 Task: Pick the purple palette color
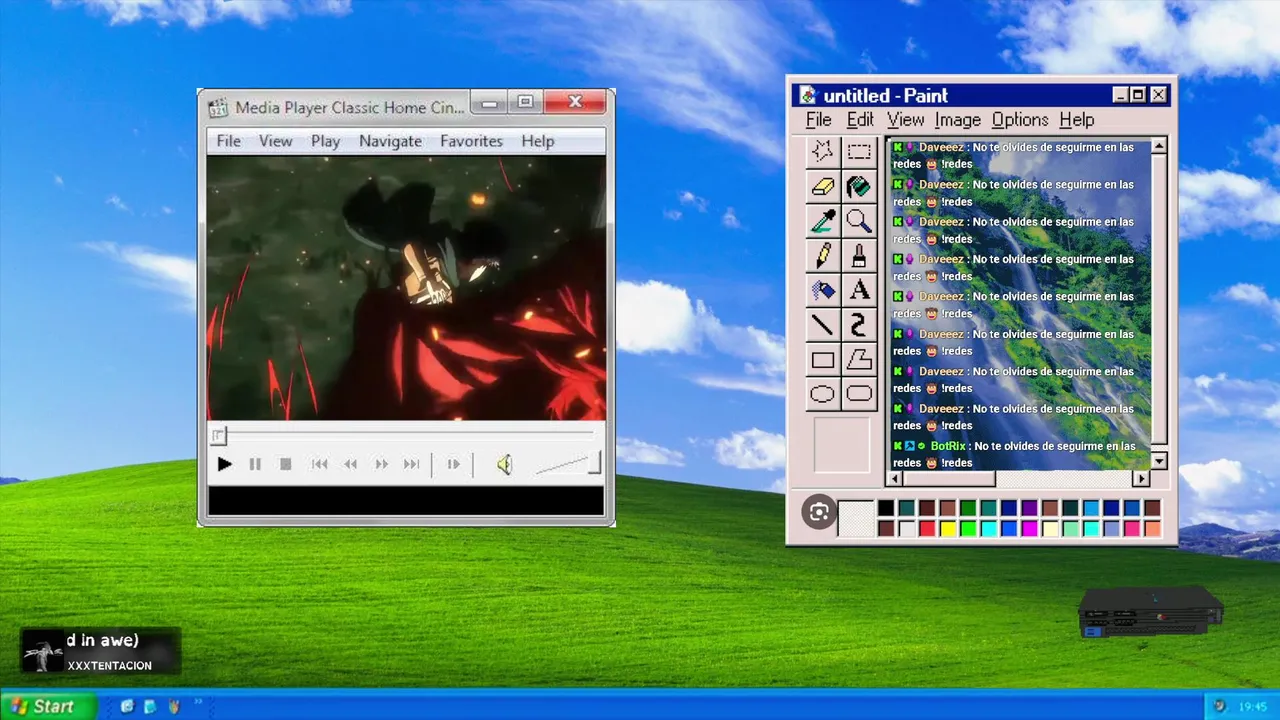1029,508
